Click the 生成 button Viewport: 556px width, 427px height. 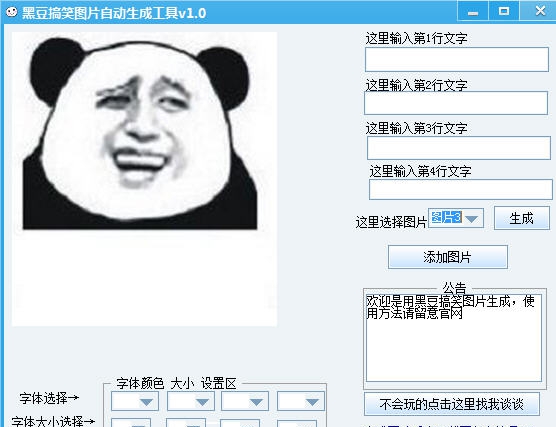(x=522, y=218)
